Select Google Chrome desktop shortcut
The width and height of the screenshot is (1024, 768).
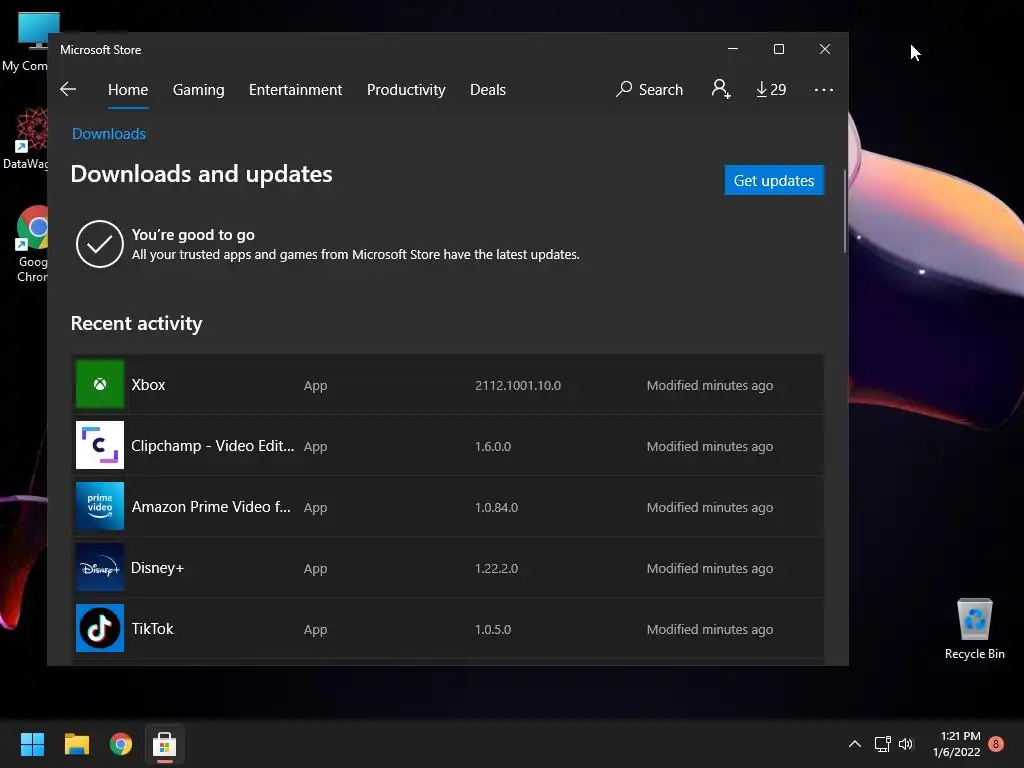pos(31,244)
